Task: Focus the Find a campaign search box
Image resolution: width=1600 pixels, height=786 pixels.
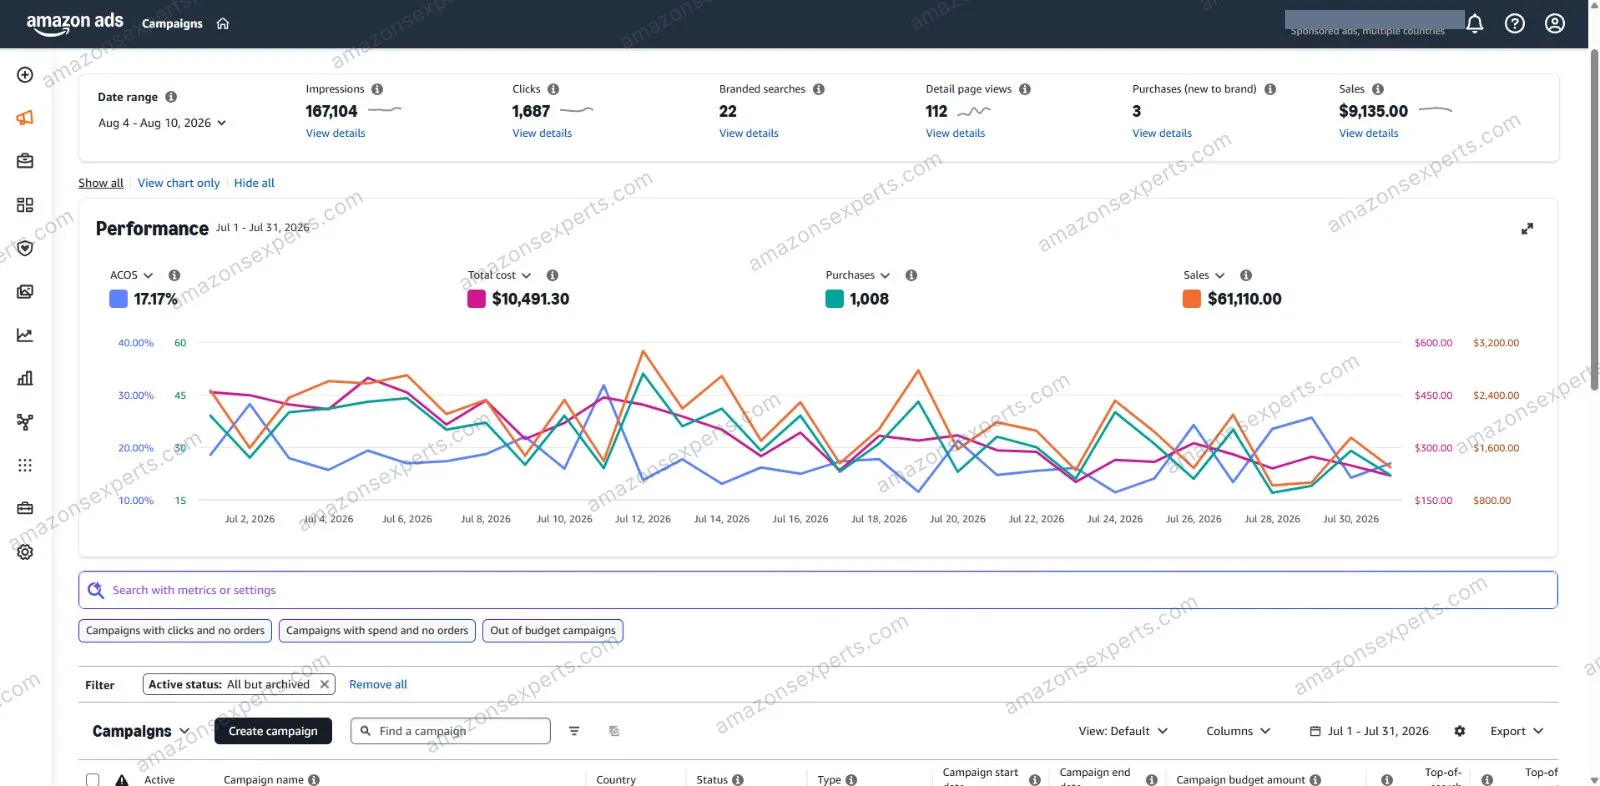Action: (450, 731)
